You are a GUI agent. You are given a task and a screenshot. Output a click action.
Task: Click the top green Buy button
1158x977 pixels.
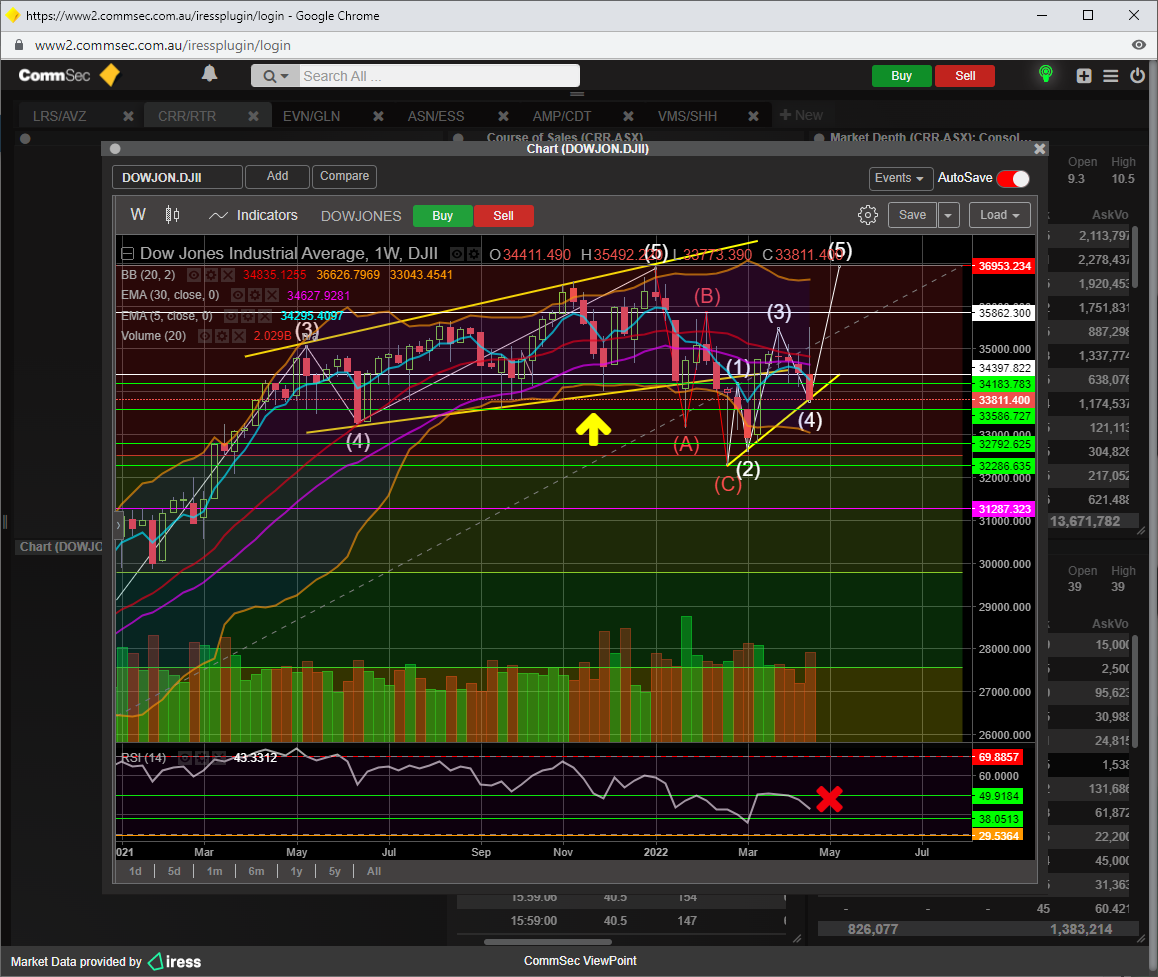901,76
